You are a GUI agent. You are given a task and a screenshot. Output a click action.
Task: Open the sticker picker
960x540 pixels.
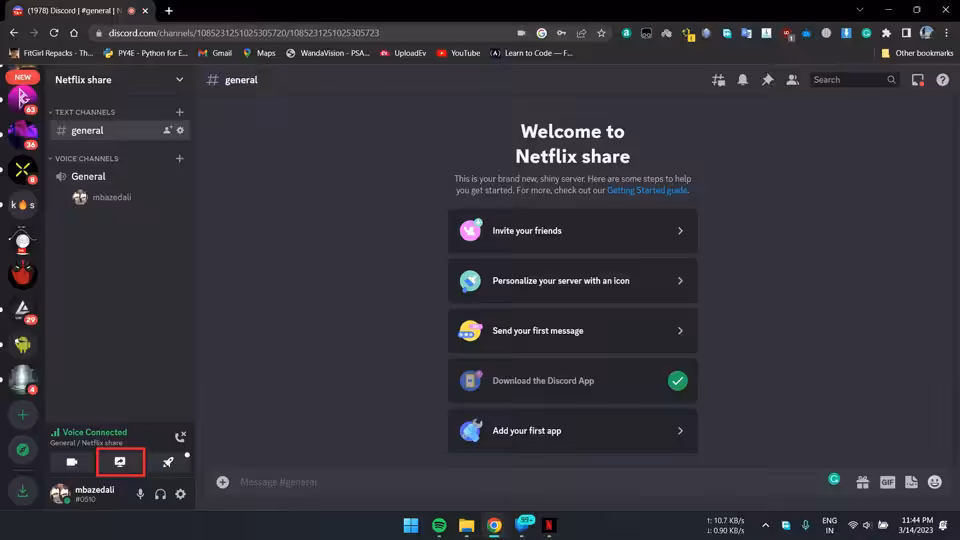[911, 482]
